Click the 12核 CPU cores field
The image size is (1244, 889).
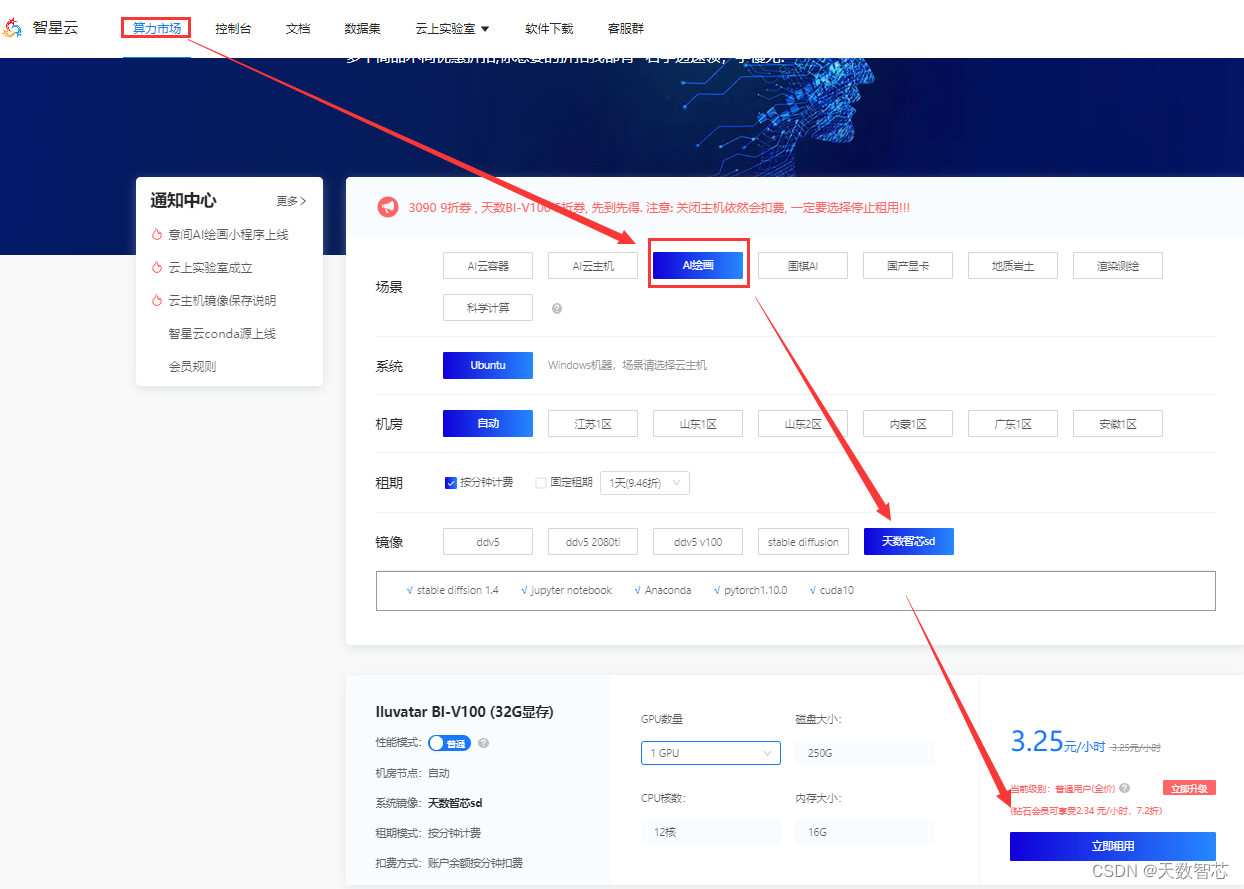[711, 832]
